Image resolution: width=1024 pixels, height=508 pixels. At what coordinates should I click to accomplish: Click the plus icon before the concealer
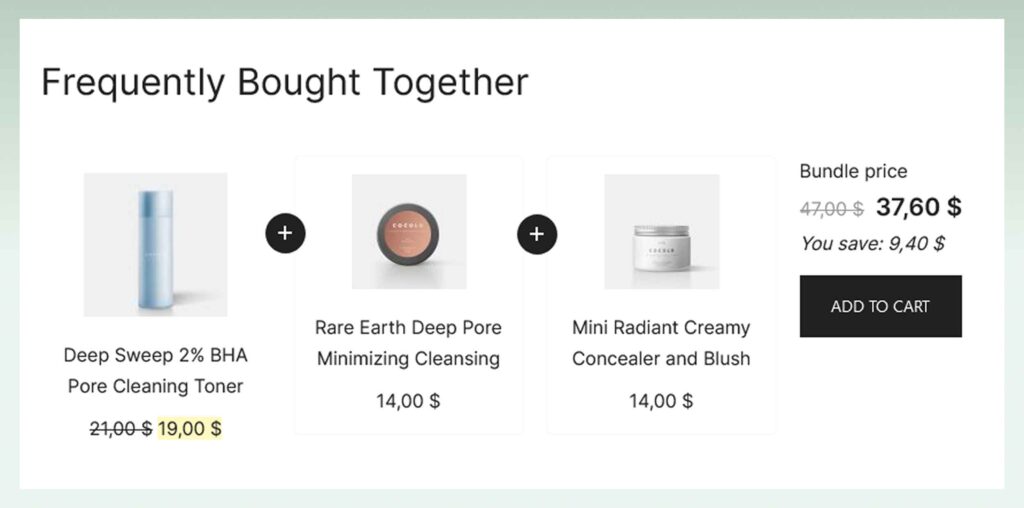coord(537,233)
